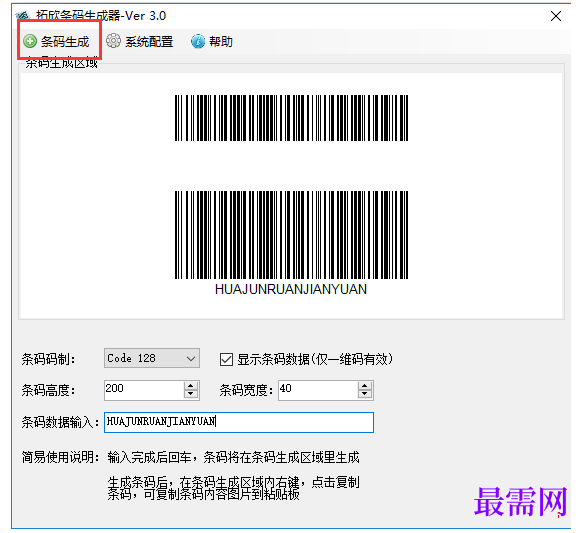Click the 条码数据输入: label
The width and height of the screenshot is (586, 533).
click(61, 422)
